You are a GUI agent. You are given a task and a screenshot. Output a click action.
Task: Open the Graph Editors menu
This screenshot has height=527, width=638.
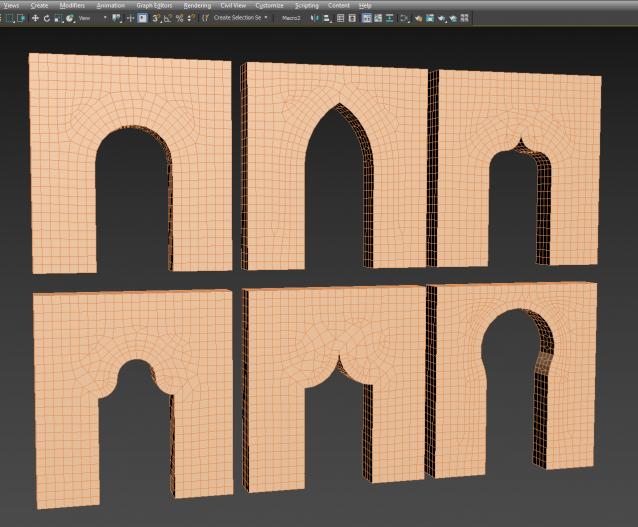(154, 5)
